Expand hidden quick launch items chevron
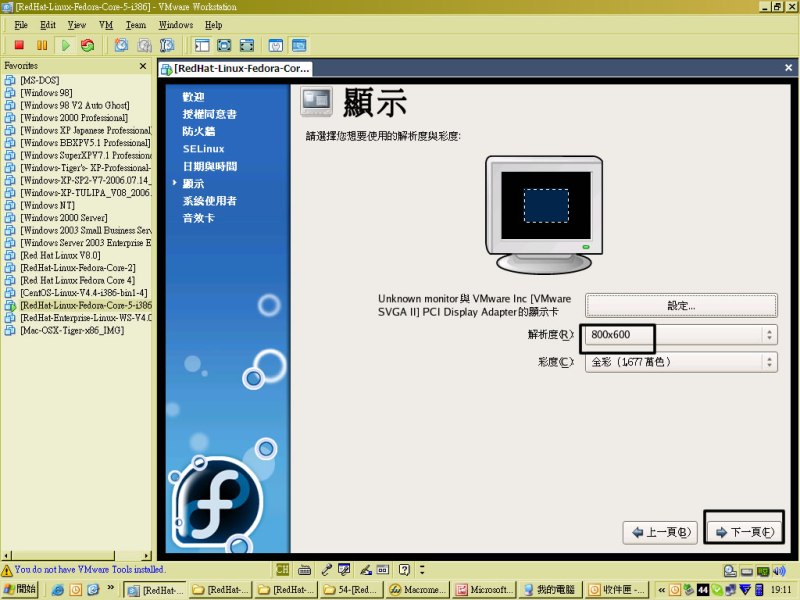The width and height of the screenshot is (800, 600). [x=110, y=588]
